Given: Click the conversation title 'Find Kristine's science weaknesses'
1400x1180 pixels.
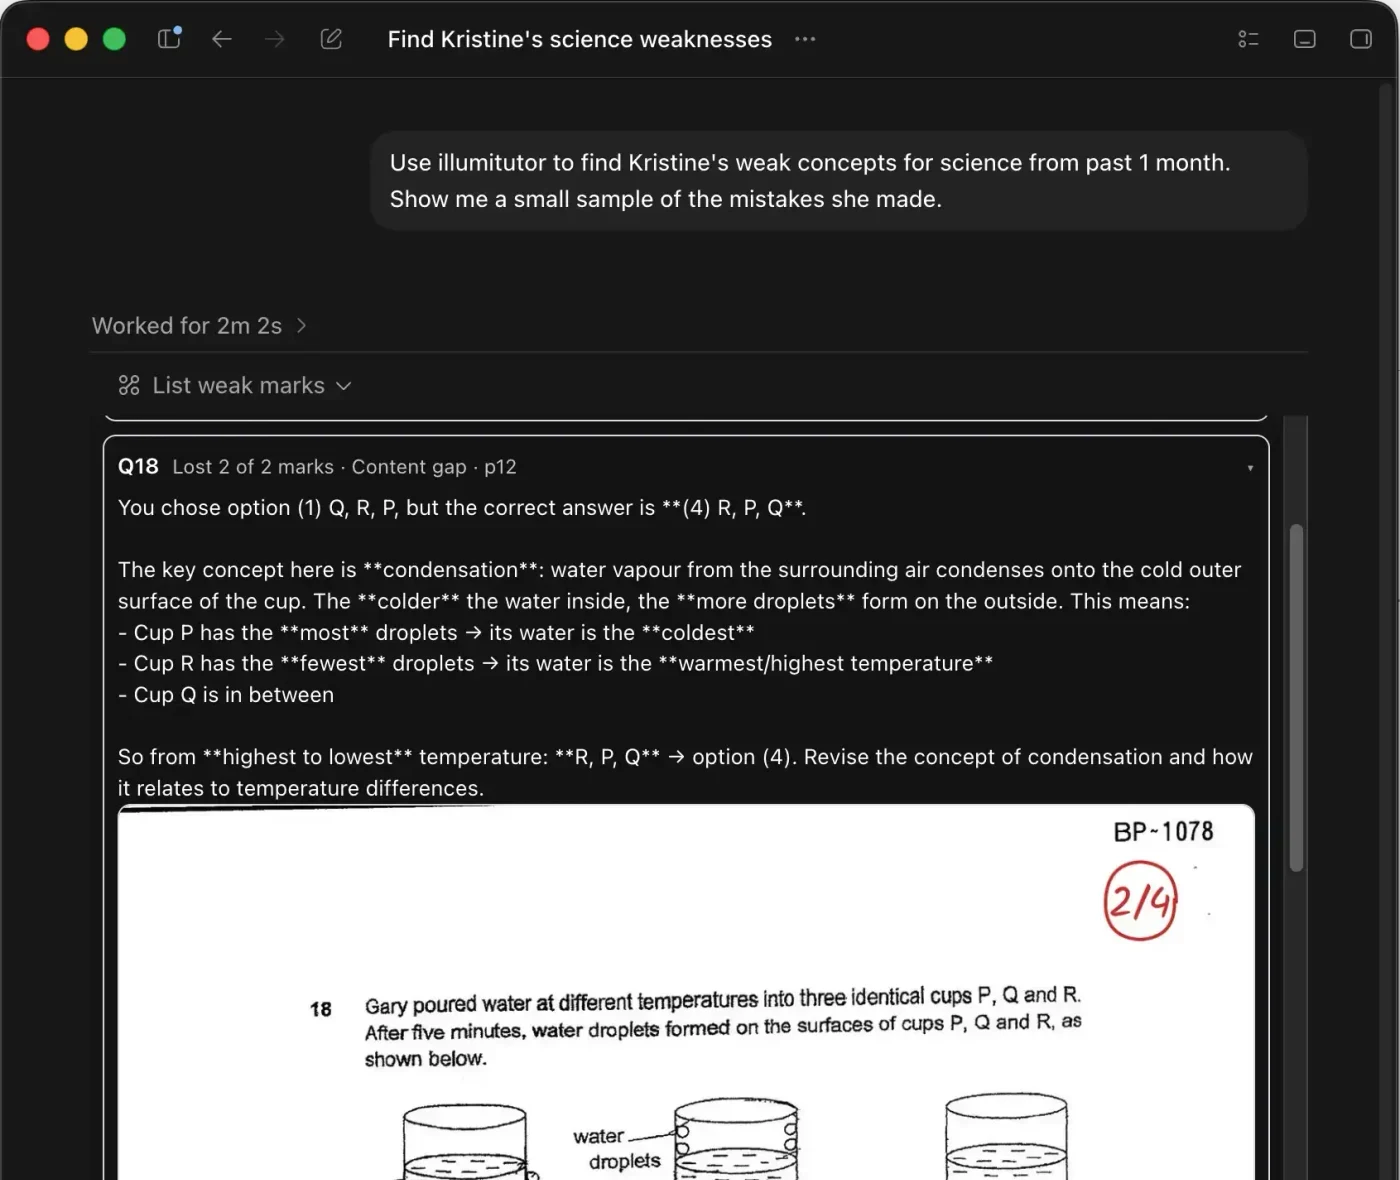Looking at the screenshot, I should pyautogui.click(x=580, y=39).
